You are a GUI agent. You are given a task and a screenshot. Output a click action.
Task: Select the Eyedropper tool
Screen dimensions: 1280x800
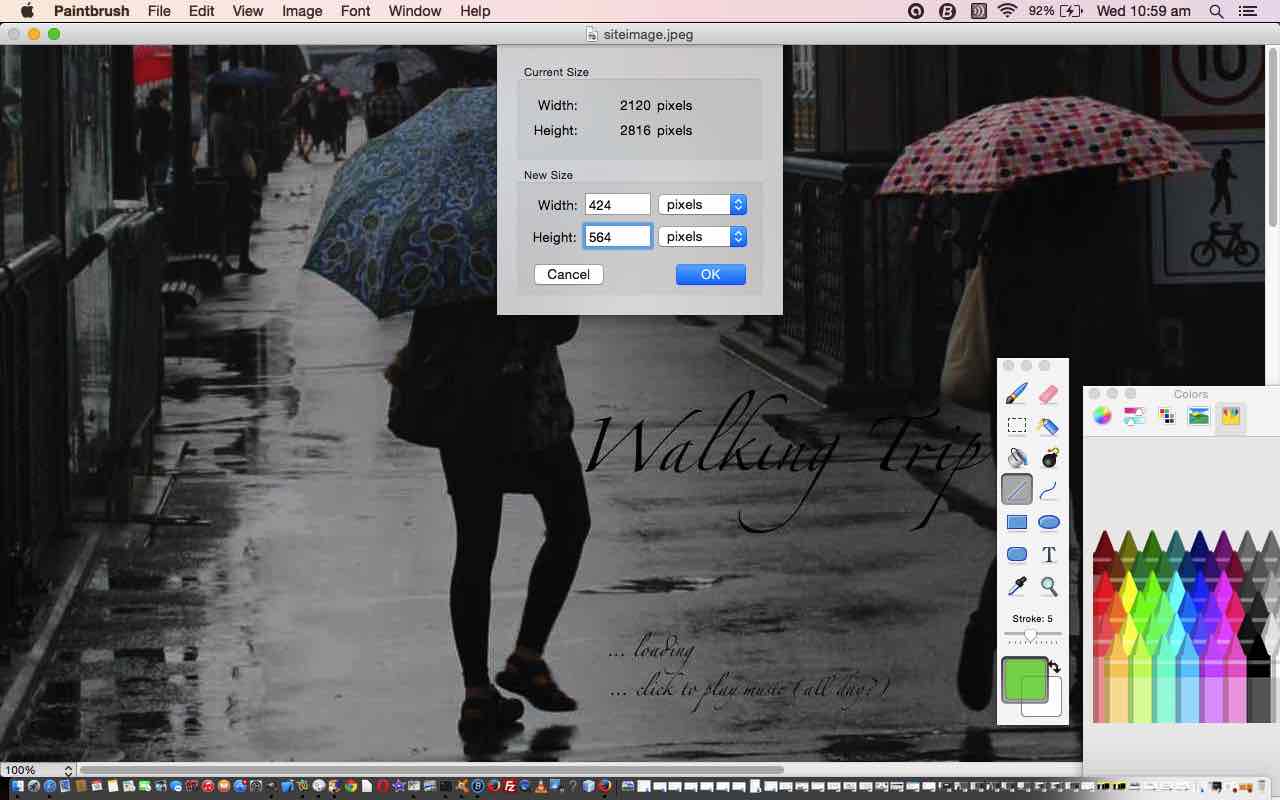click(1016, 586)
